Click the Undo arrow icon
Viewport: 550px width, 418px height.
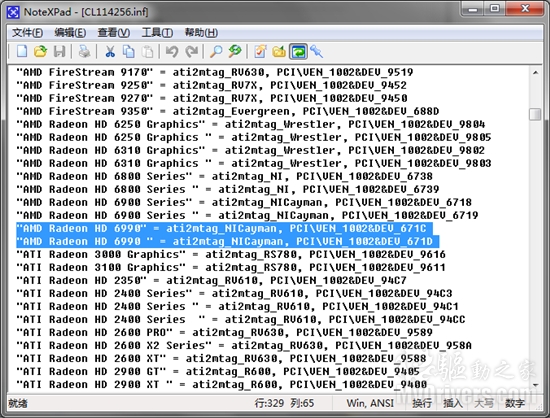click(172, 52)
